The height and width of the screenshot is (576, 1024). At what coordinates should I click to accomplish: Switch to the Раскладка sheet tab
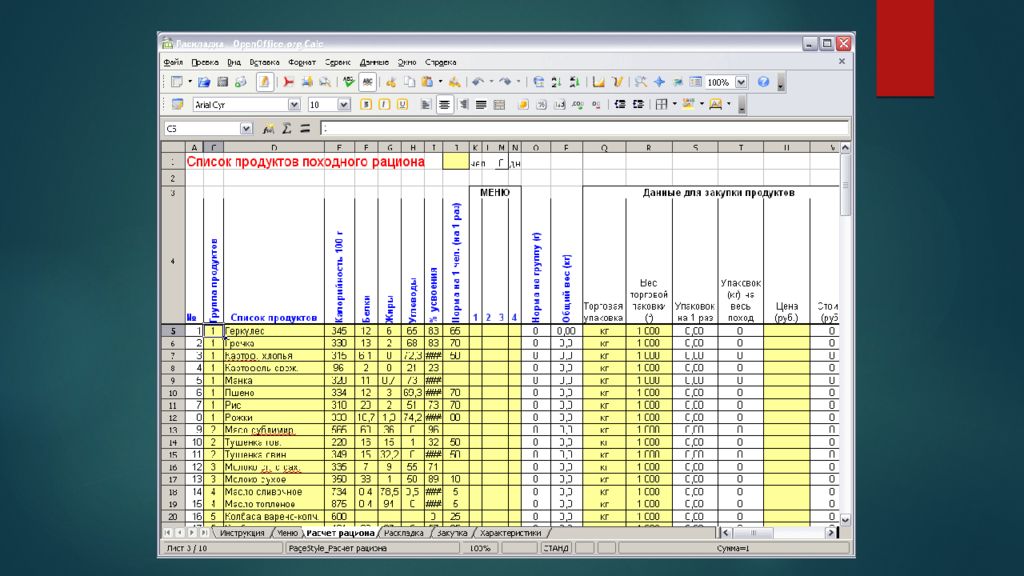pyautogui.click(x=404, y=533)
